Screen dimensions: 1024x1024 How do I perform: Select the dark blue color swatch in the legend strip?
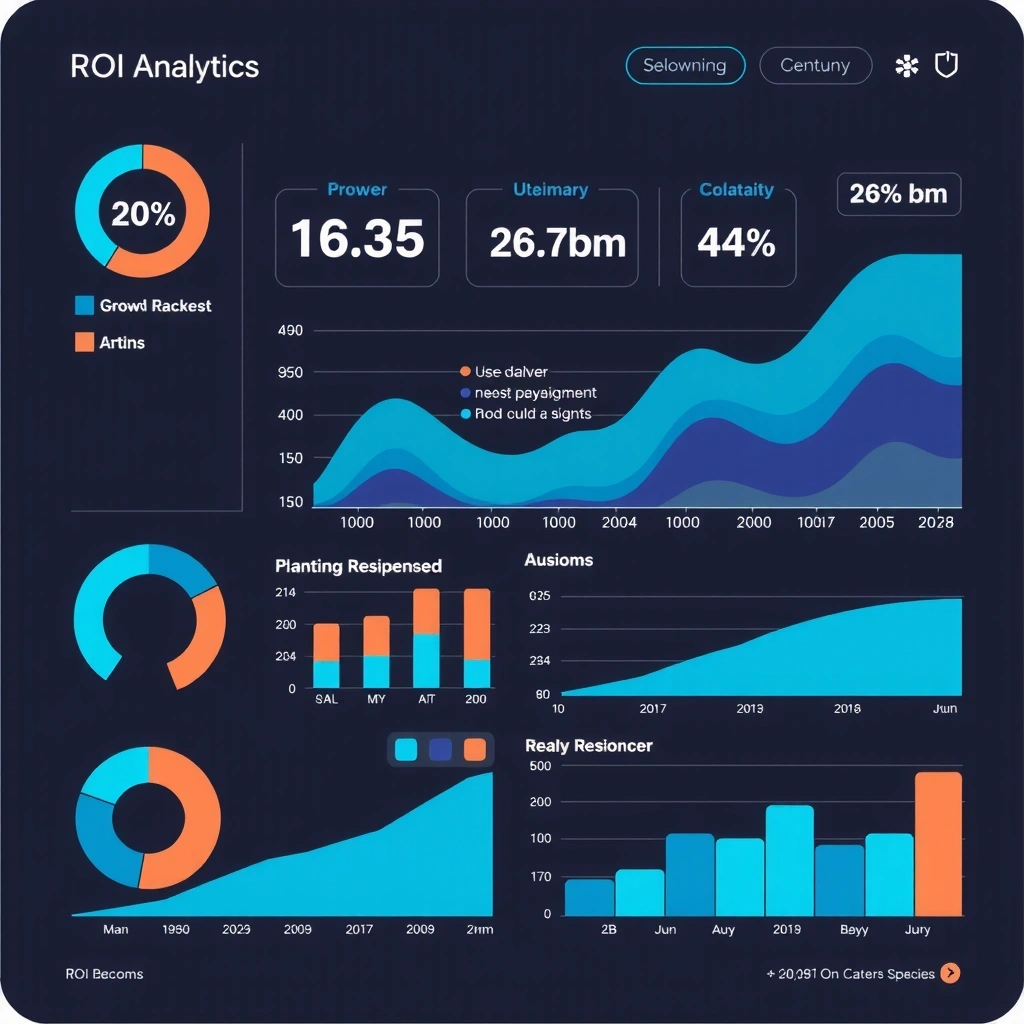click(x=440, y=750)
